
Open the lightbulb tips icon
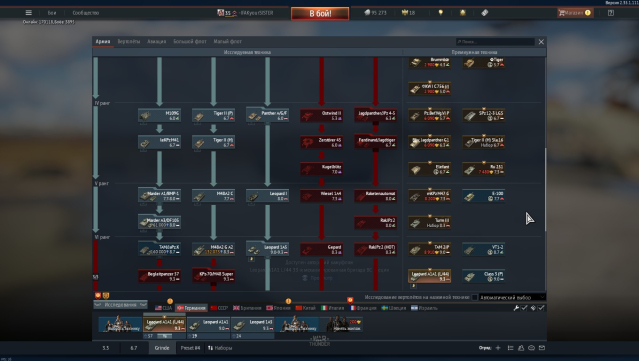tap(440, 13)
